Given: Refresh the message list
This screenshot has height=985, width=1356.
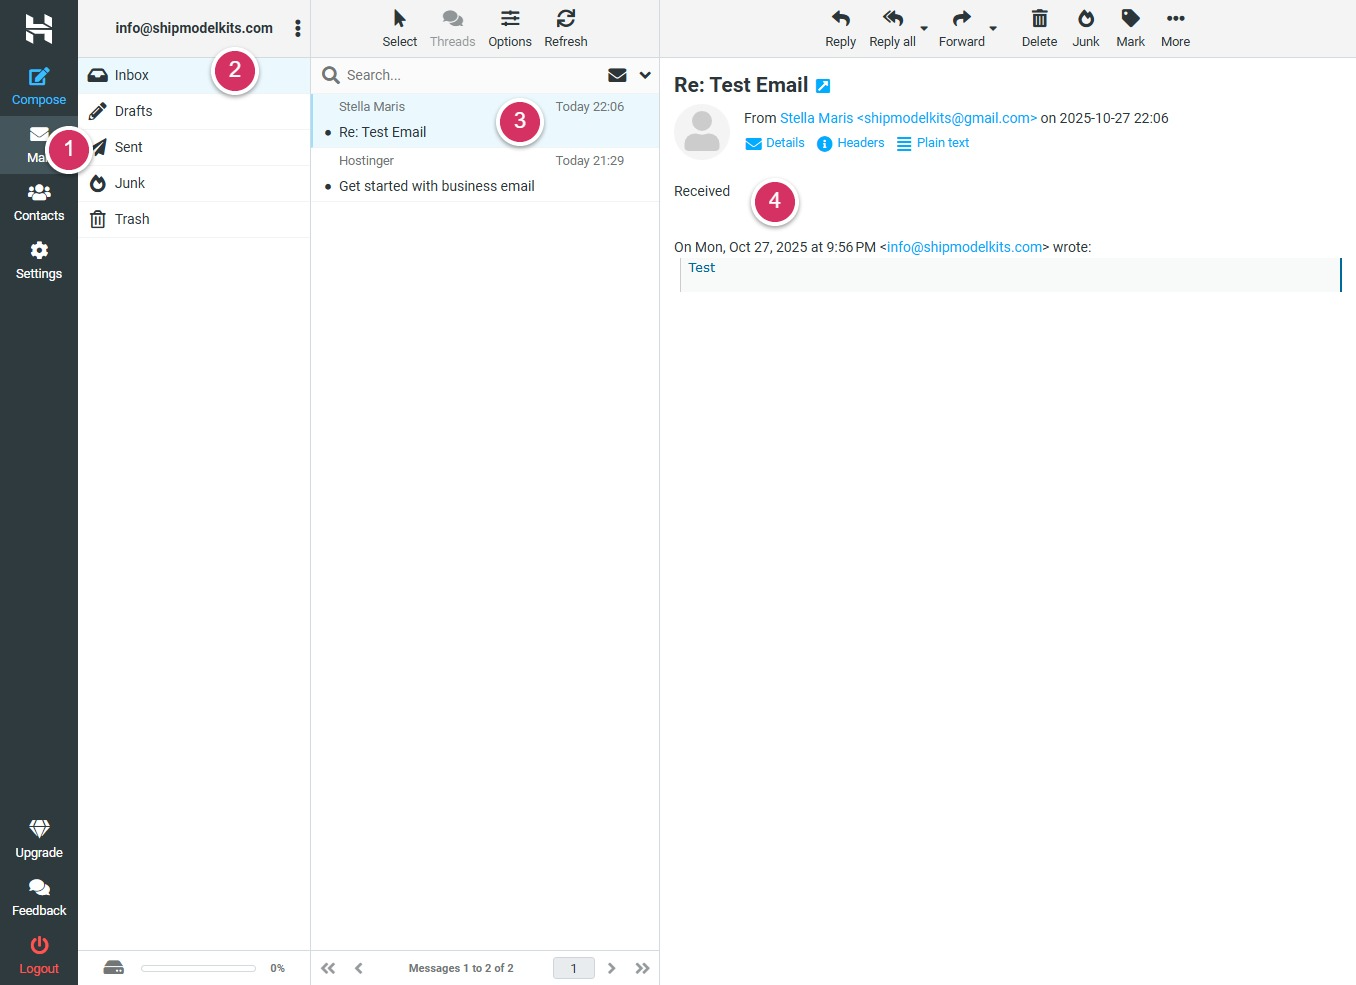Looking at the screenshot, I should pos(565,19).
